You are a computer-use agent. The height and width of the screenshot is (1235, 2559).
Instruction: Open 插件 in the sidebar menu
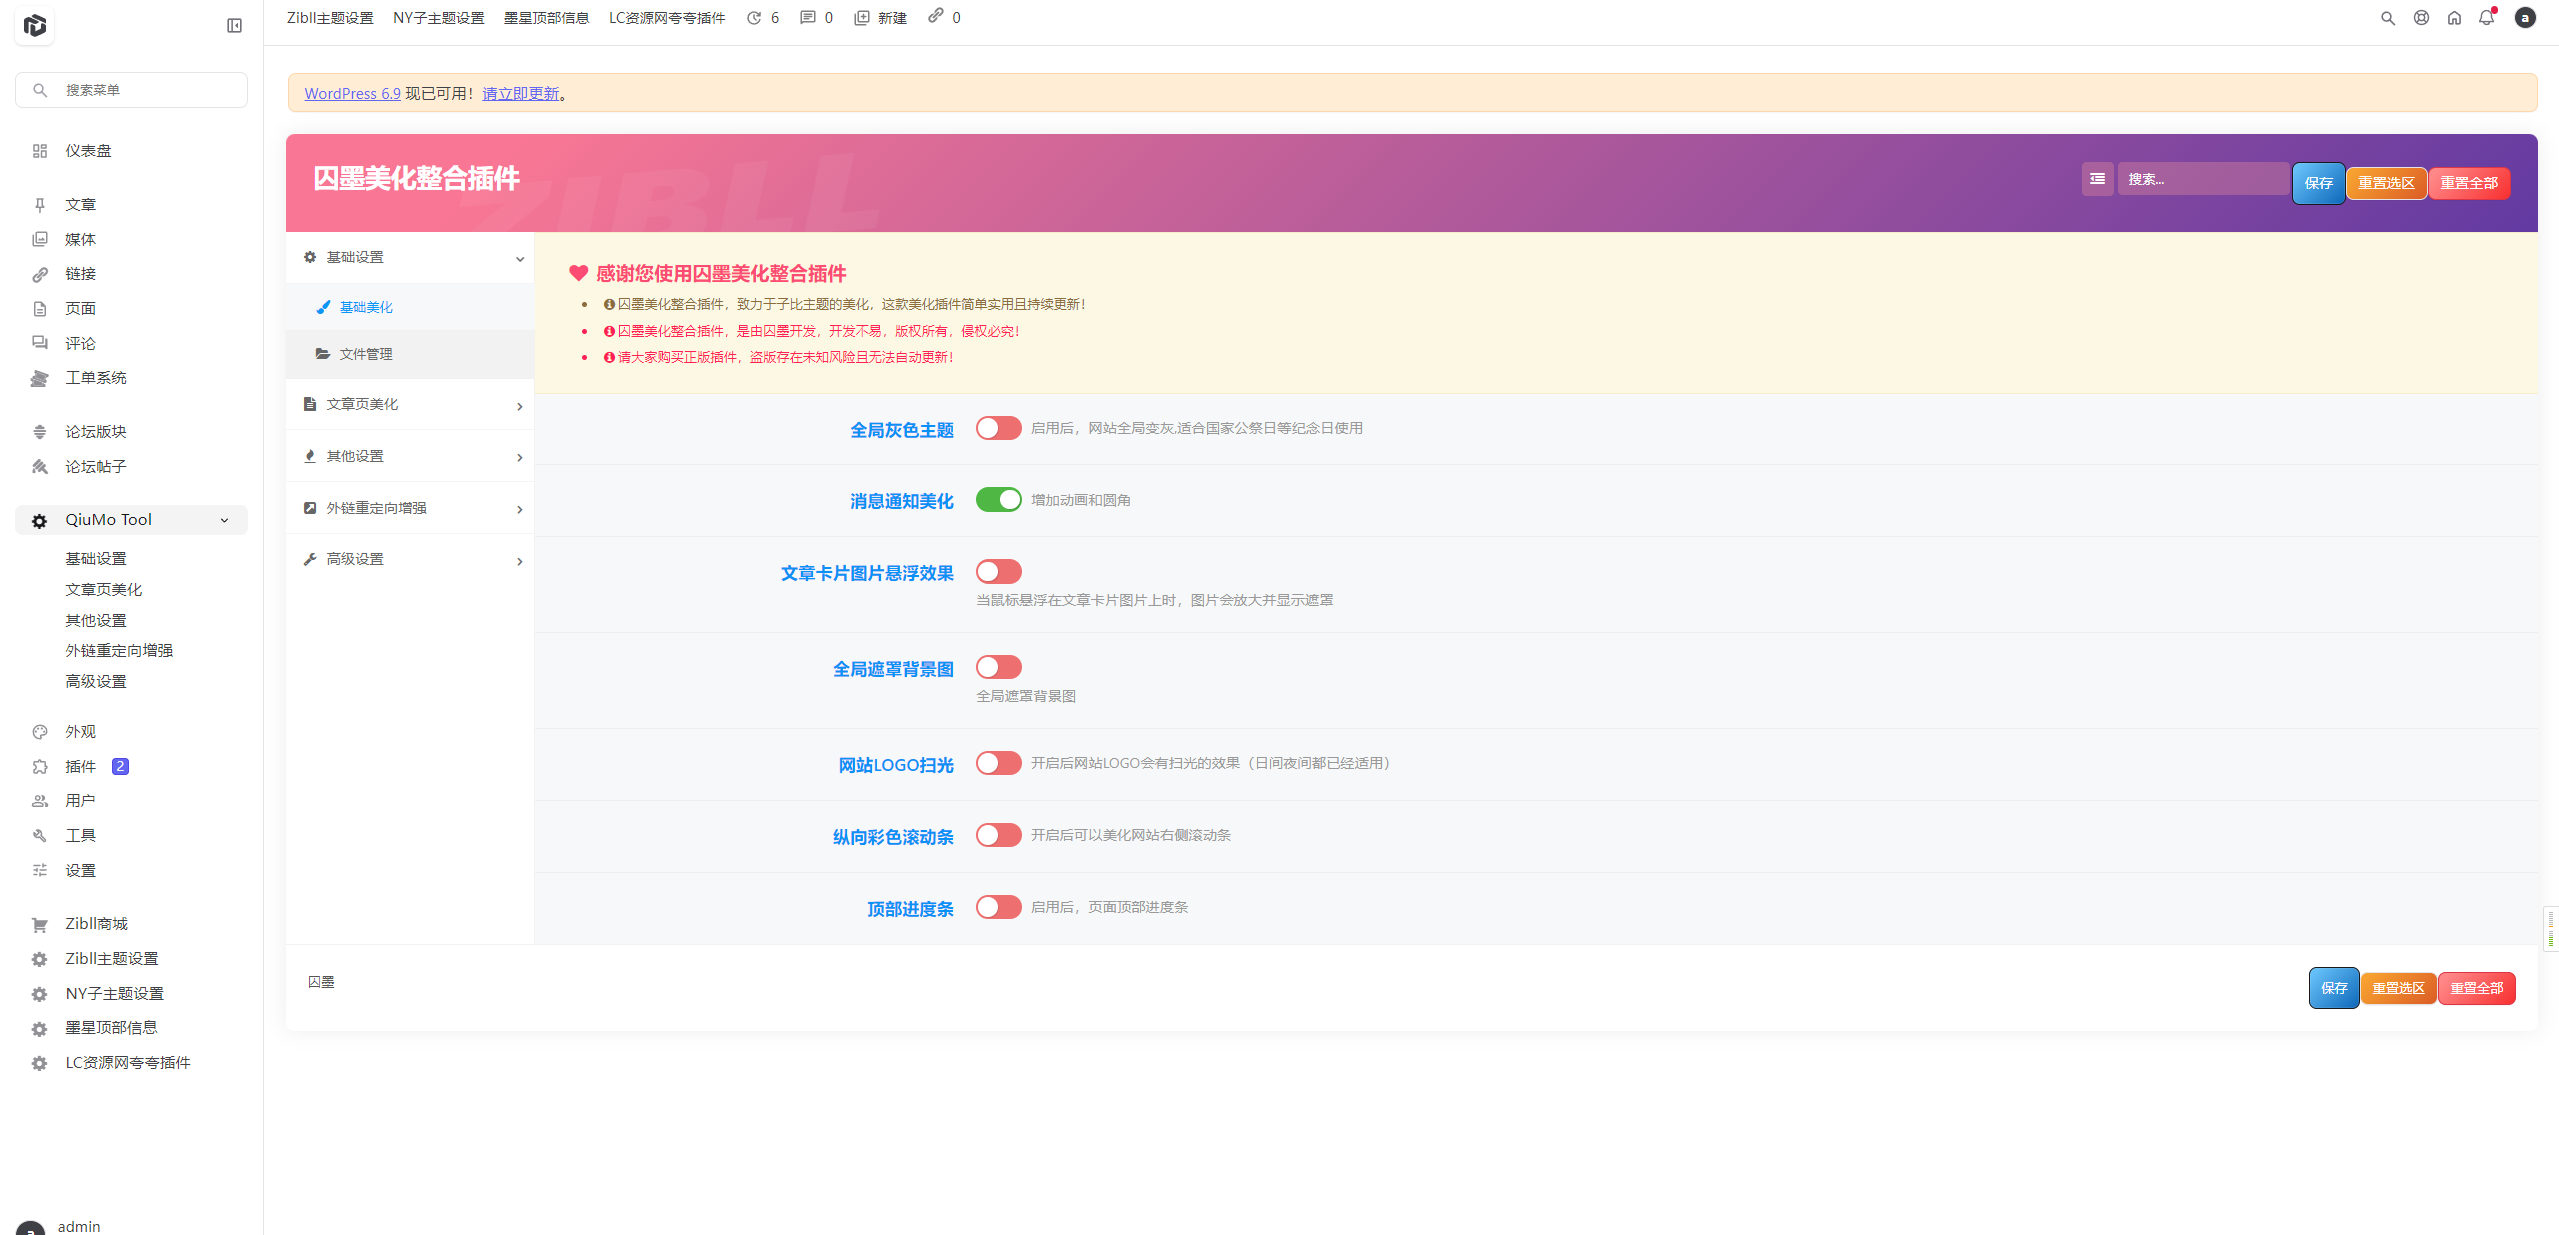point(81,767)
